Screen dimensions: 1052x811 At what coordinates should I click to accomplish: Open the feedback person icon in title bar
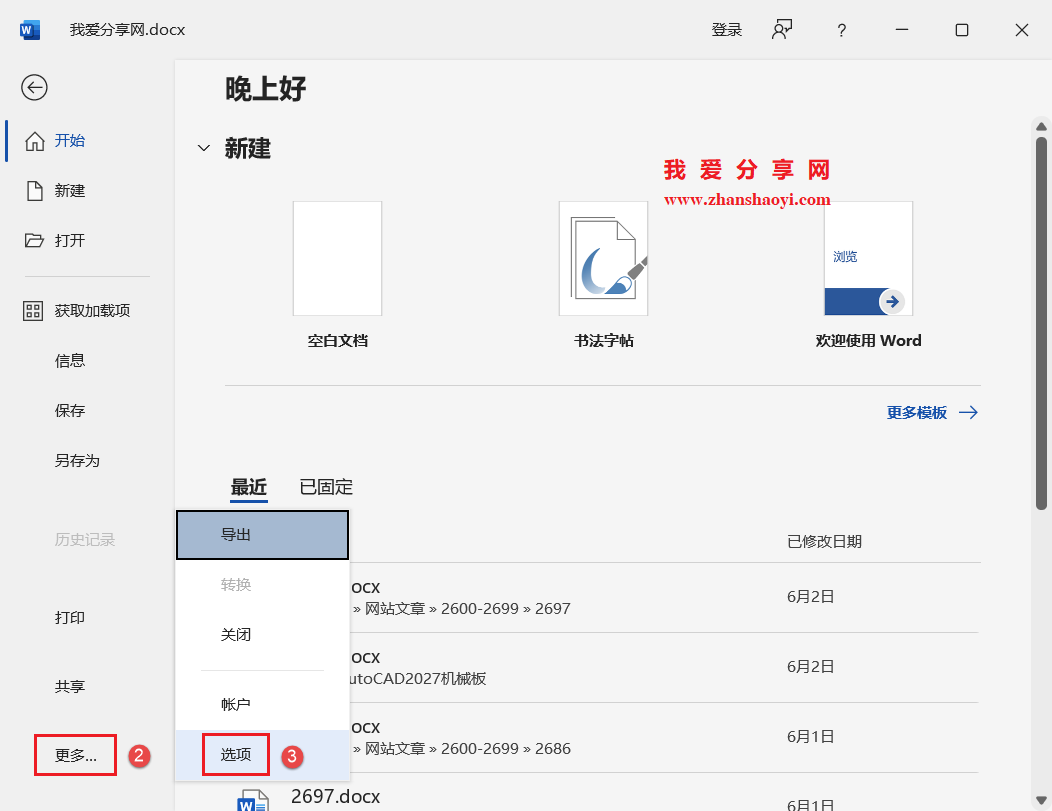click(x=782, y=30)
